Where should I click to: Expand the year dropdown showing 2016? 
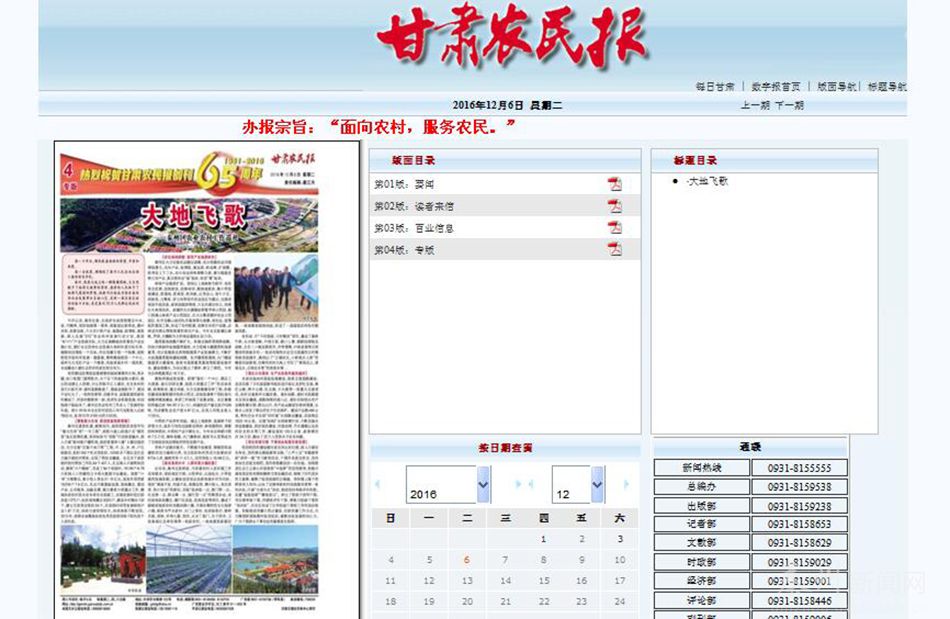483,485
